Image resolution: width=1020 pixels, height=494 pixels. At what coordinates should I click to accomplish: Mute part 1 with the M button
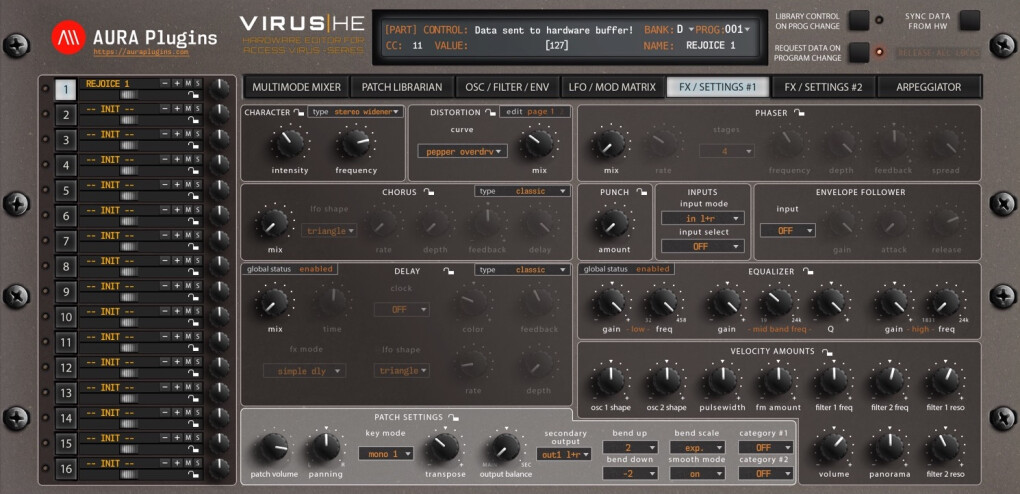pyautogui.click(x=187, y=84)
